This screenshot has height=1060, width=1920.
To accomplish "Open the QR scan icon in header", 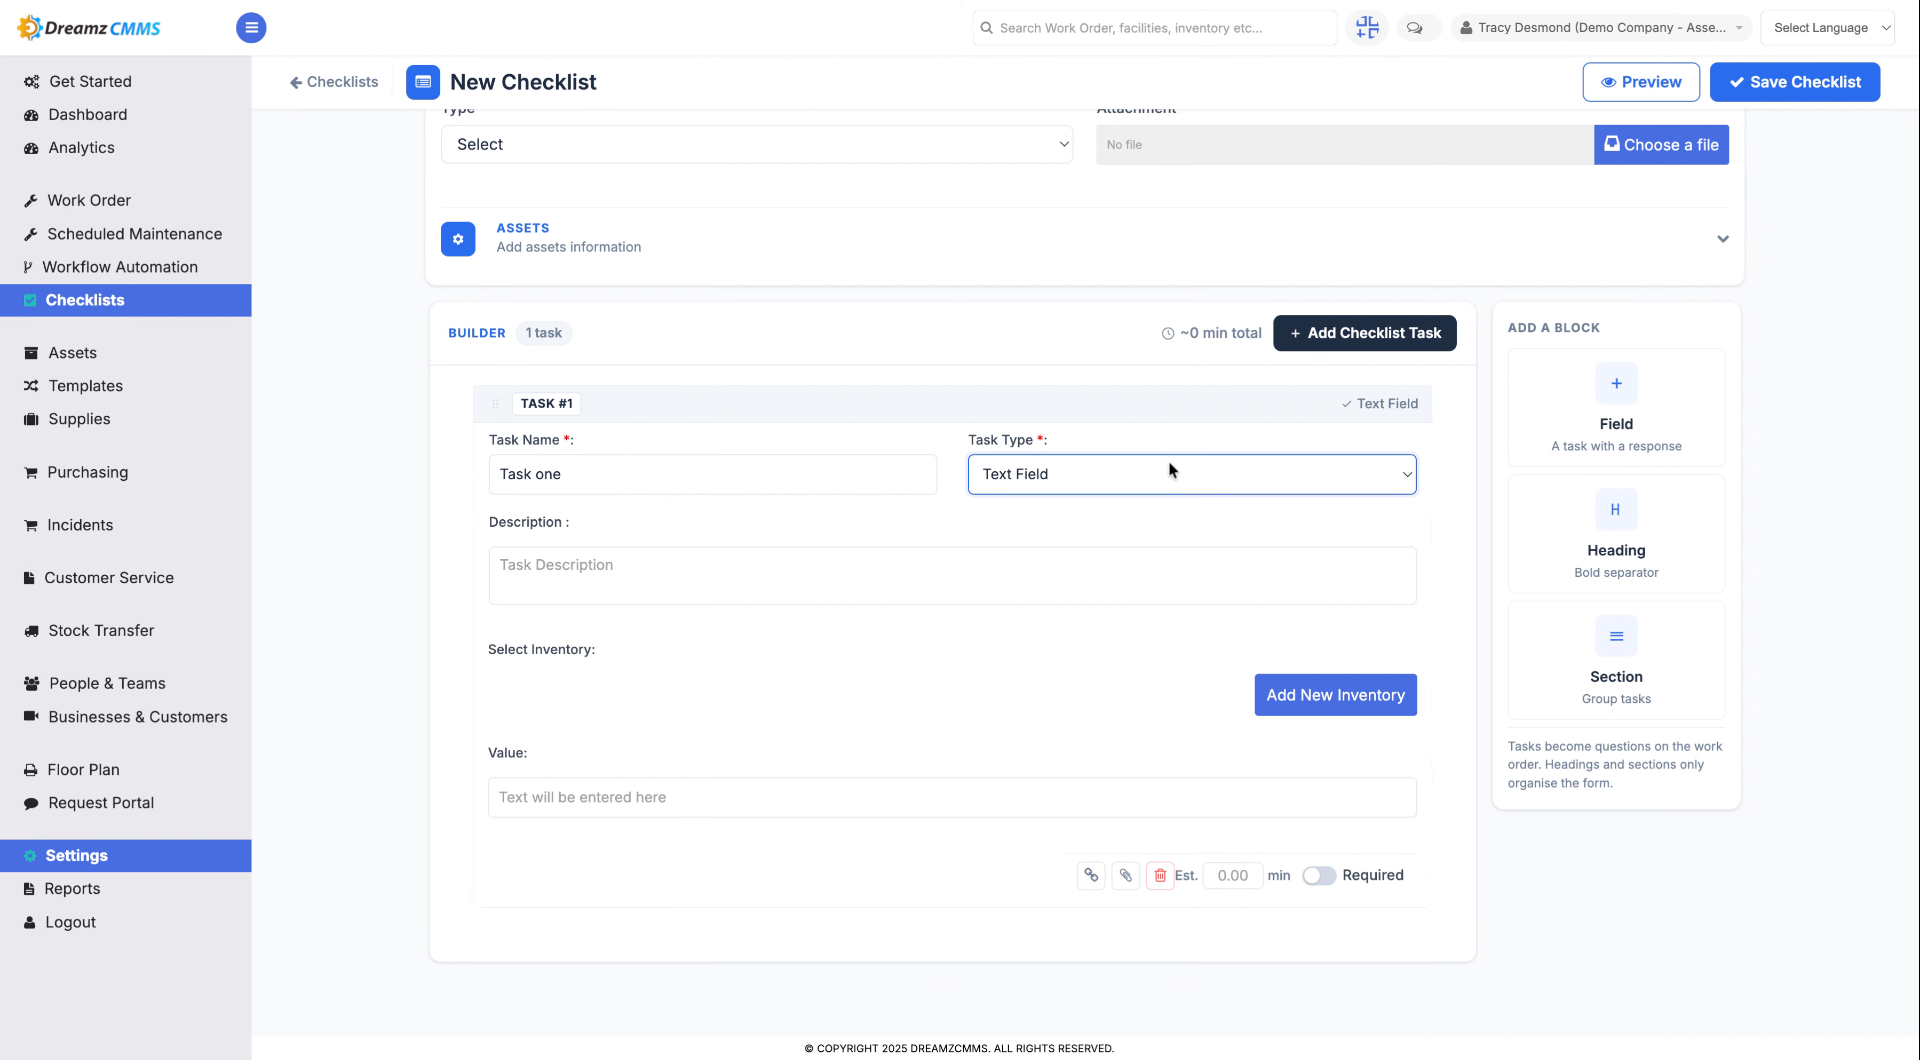I will (1367, 28).
